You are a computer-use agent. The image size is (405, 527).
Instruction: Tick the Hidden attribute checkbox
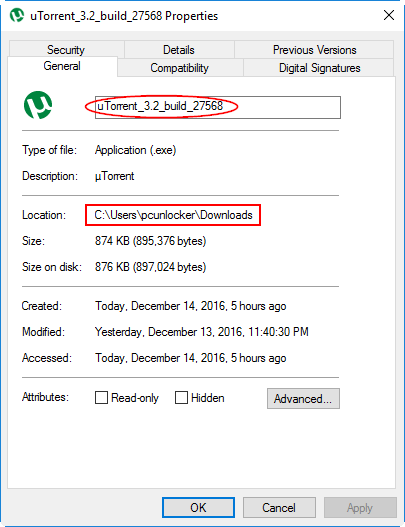(x=181, y=397)
